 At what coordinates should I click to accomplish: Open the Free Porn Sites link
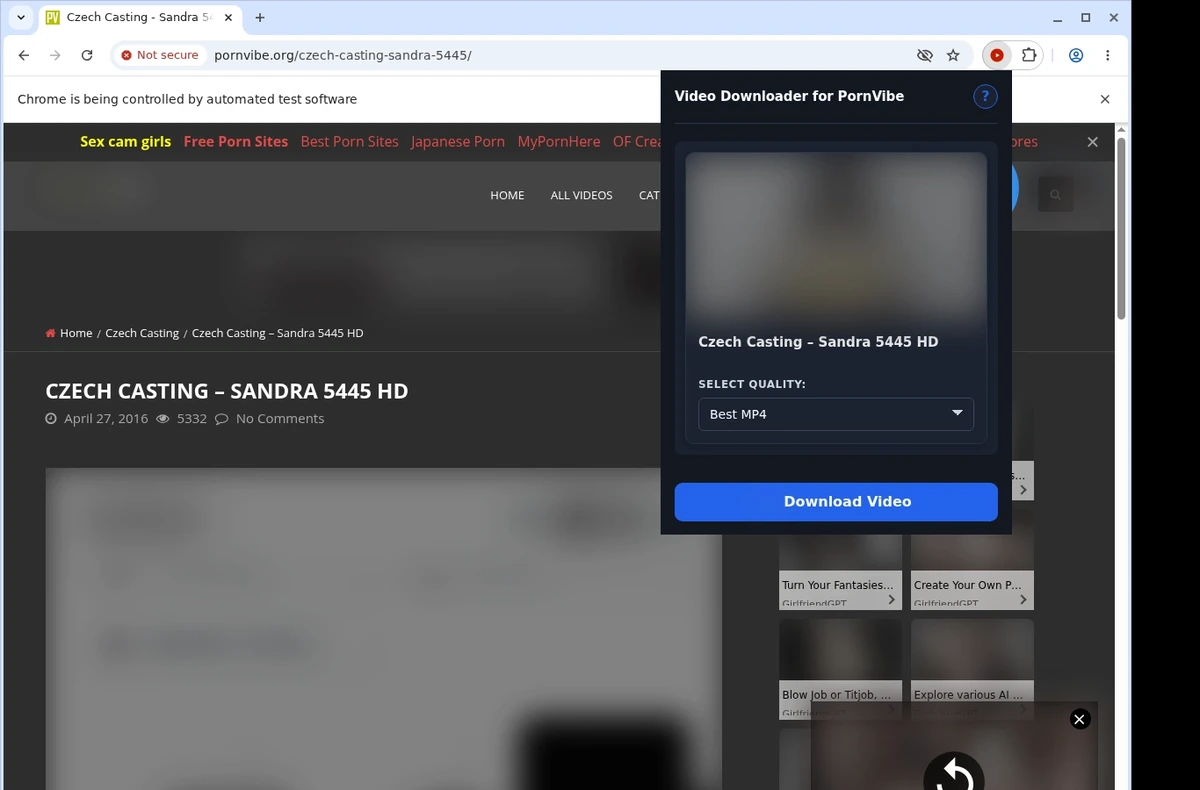(235, 142)
